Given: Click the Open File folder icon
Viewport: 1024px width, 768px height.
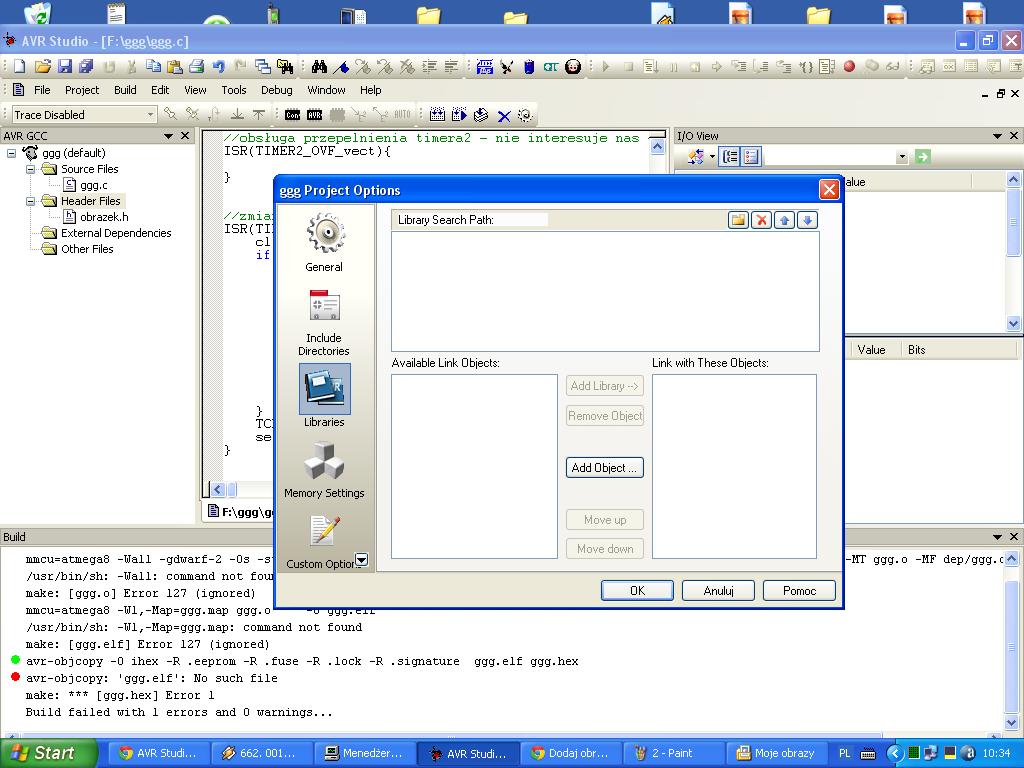Looking at the screenshot, I should click(42, 66).
